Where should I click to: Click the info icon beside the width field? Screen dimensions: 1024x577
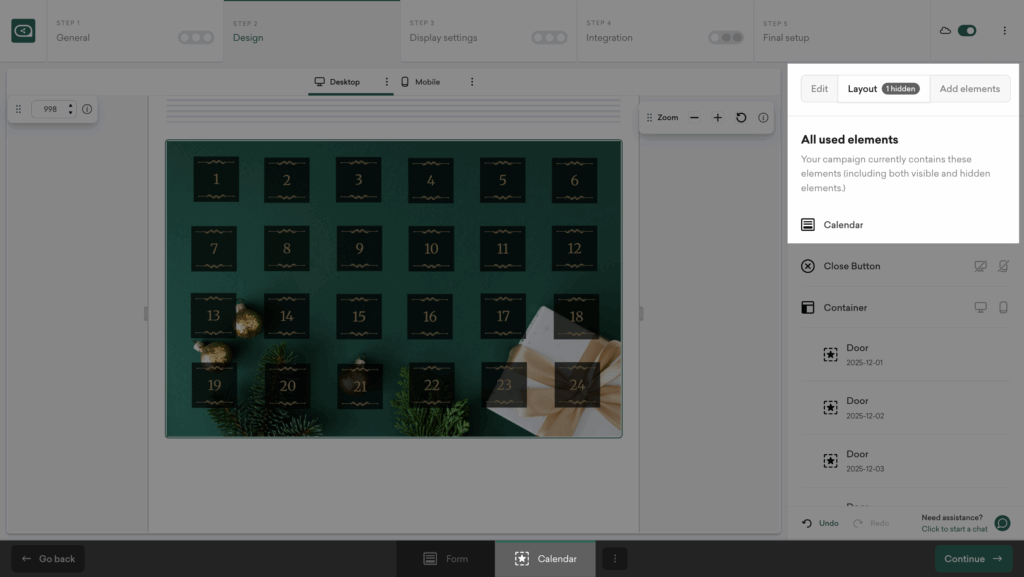[x=87, y=109]
